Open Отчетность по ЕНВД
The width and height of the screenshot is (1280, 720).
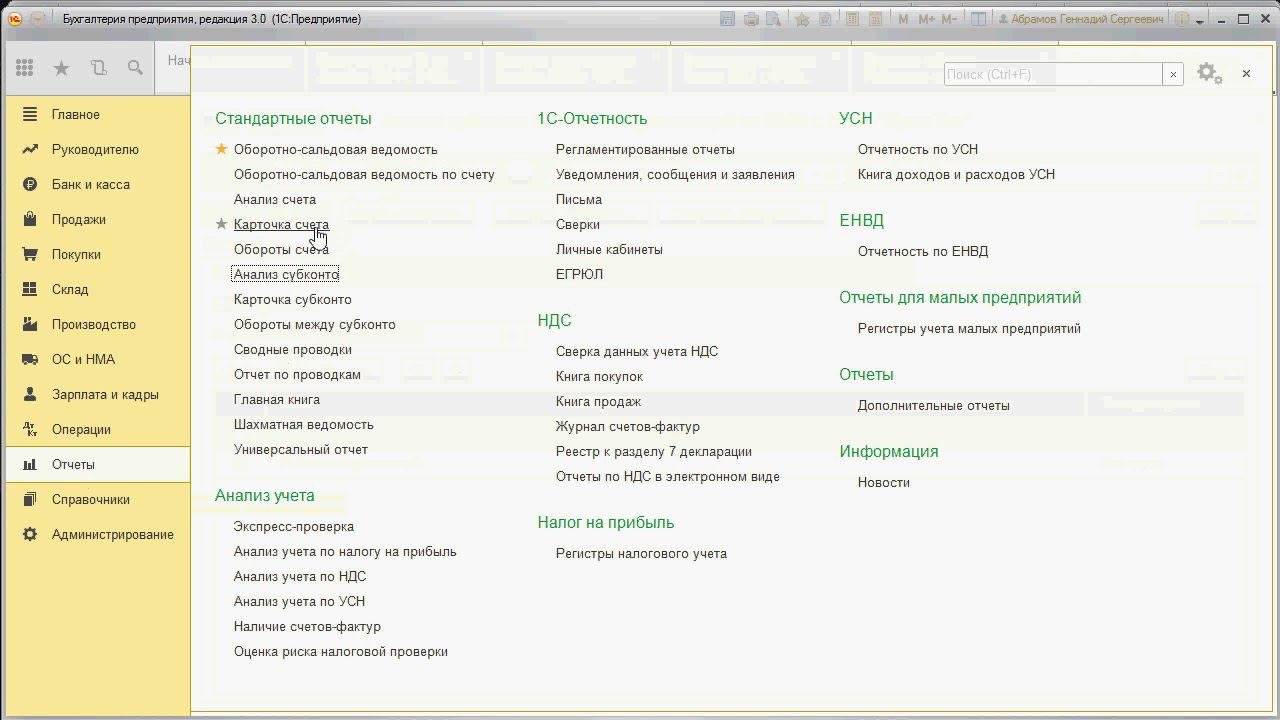tap(923, 251)
